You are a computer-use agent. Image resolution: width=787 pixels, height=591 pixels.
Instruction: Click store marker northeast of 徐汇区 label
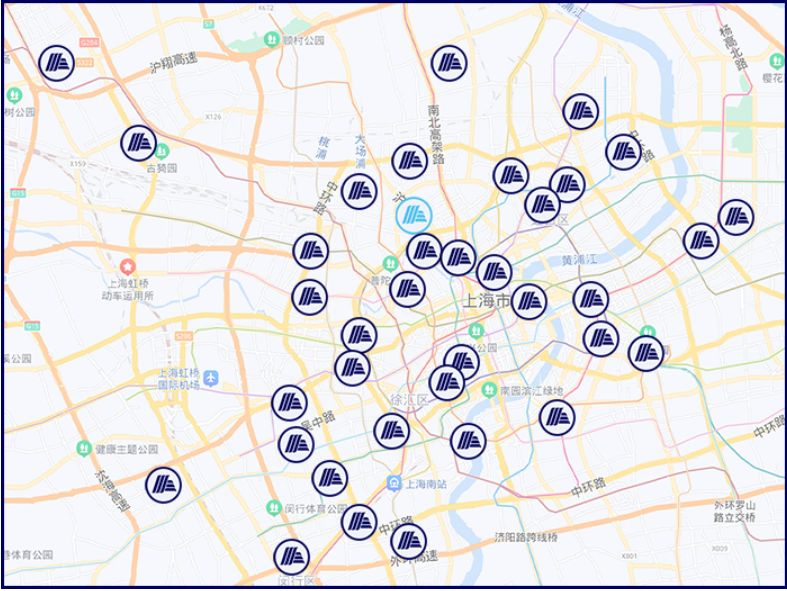click(x=447, y=383)
